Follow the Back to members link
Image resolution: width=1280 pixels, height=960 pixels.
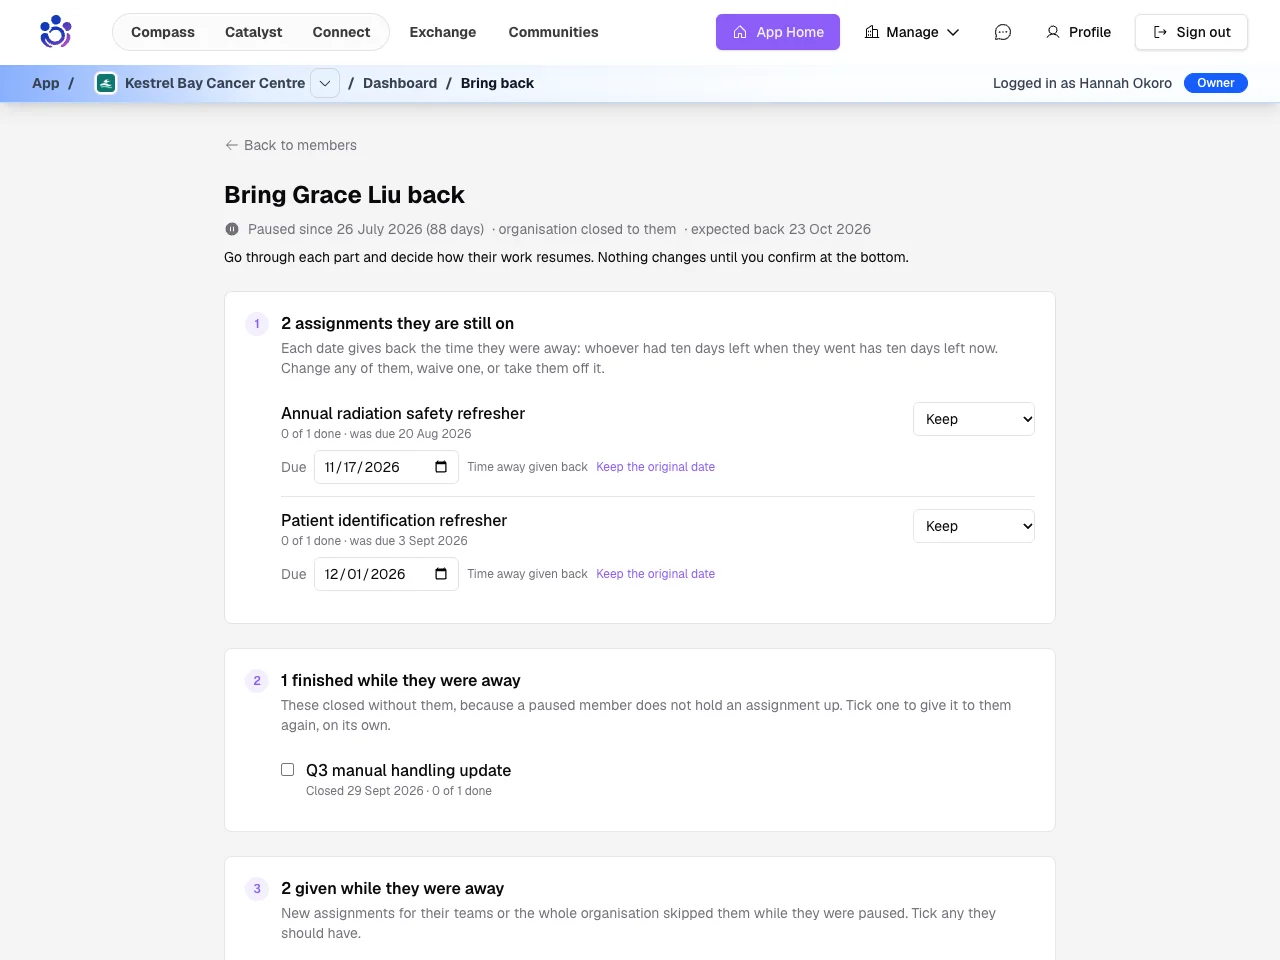click(x=291, y=145)
